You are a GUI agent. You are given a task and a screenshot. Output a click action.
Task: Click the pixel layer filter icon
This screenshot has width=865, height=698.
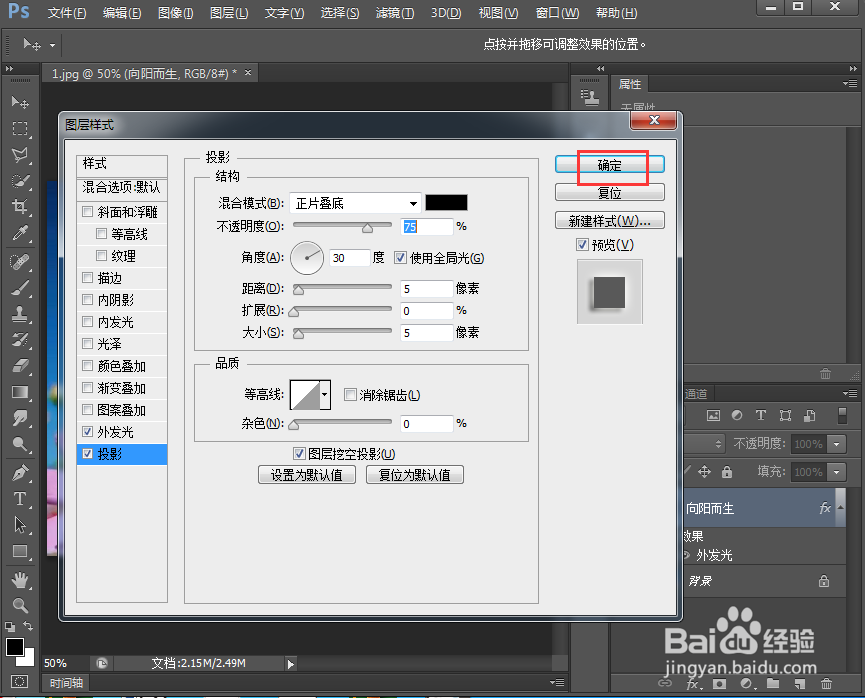click(x=713, y=415)
